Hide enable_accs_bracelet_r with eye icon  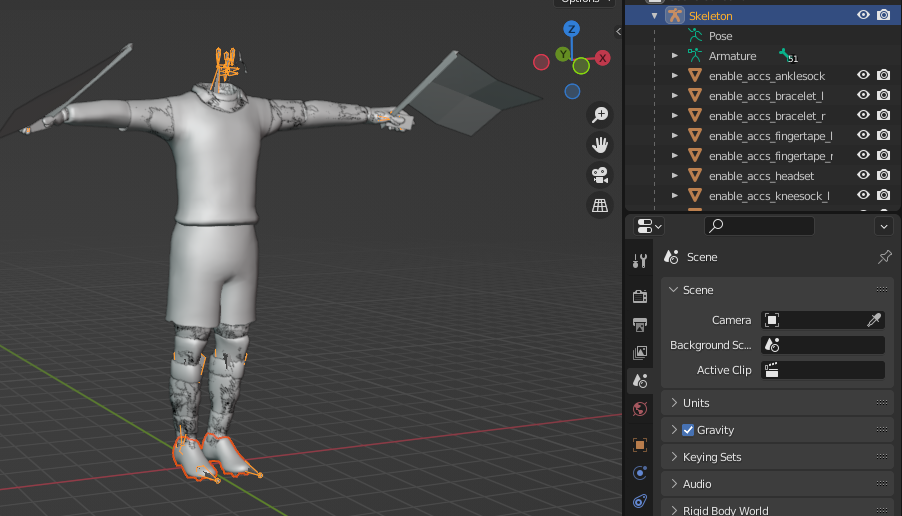[863, 115]
